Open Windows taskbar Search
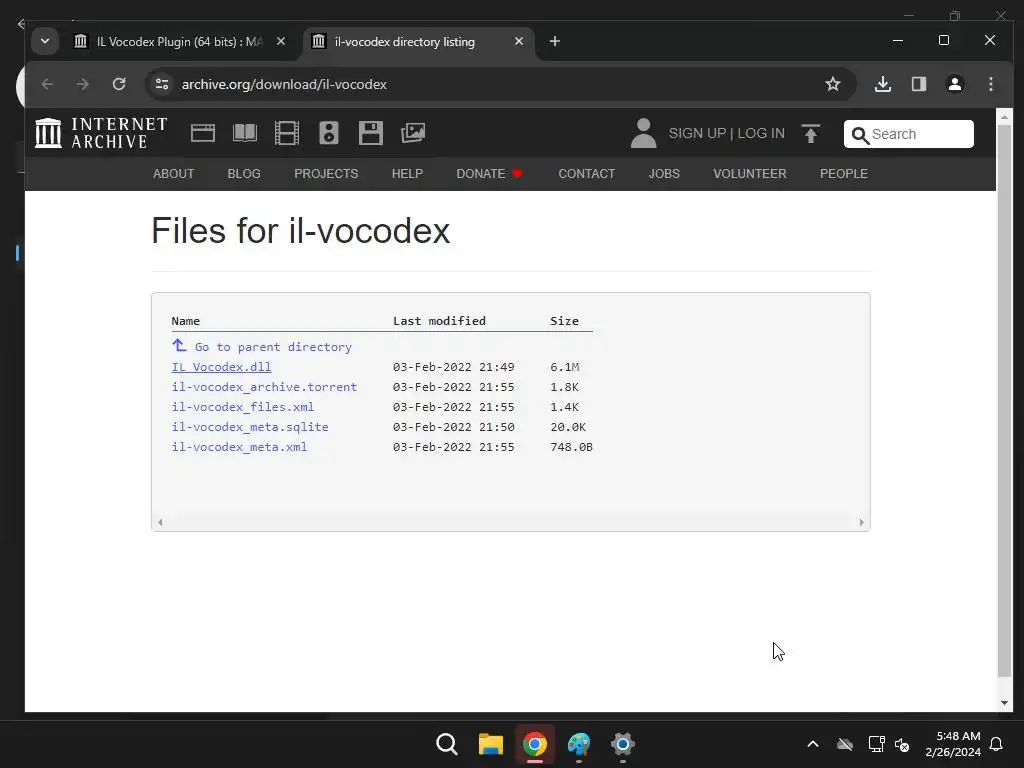This screenshot has width=1024, height=768. [x=447, y=744]
